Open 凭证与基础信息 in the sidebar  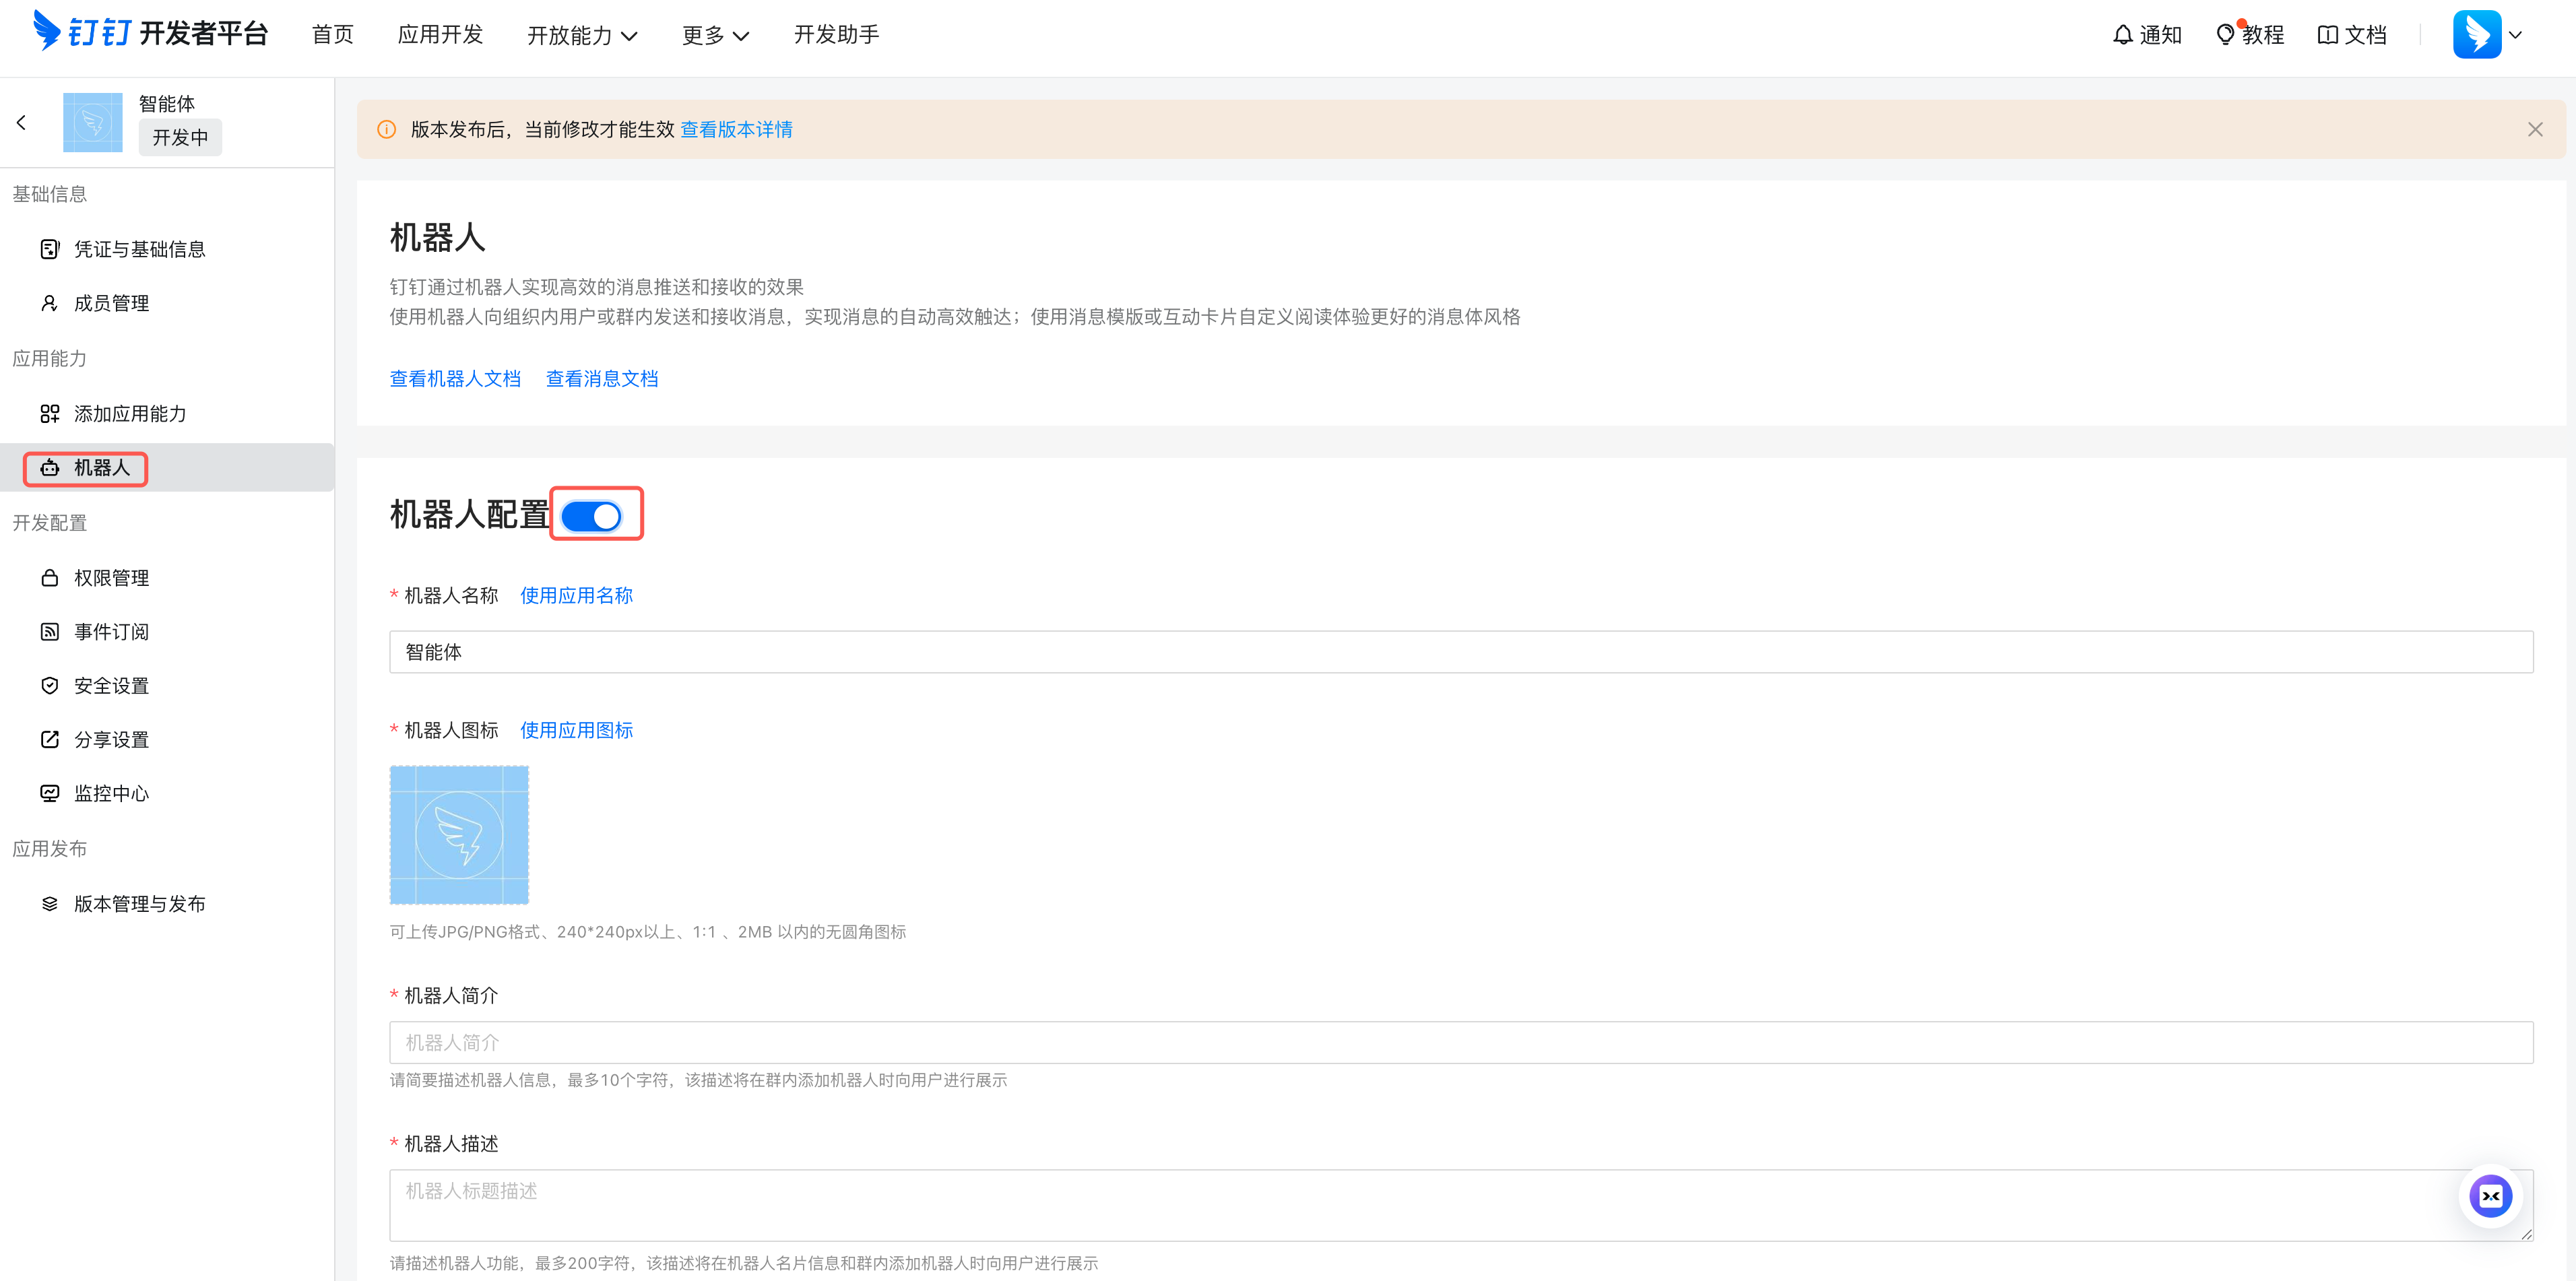pyautogui.click(x=139, y=249)
